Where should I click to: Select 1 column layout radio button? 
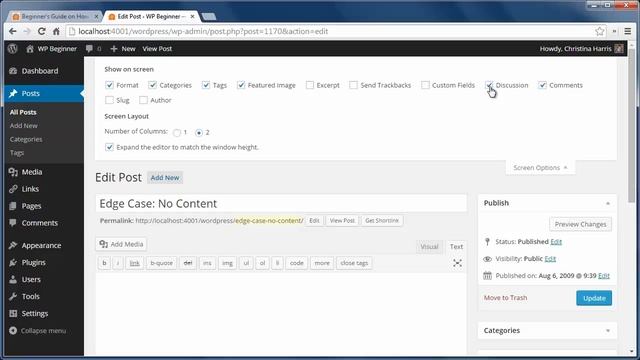[x=177, y=133]
